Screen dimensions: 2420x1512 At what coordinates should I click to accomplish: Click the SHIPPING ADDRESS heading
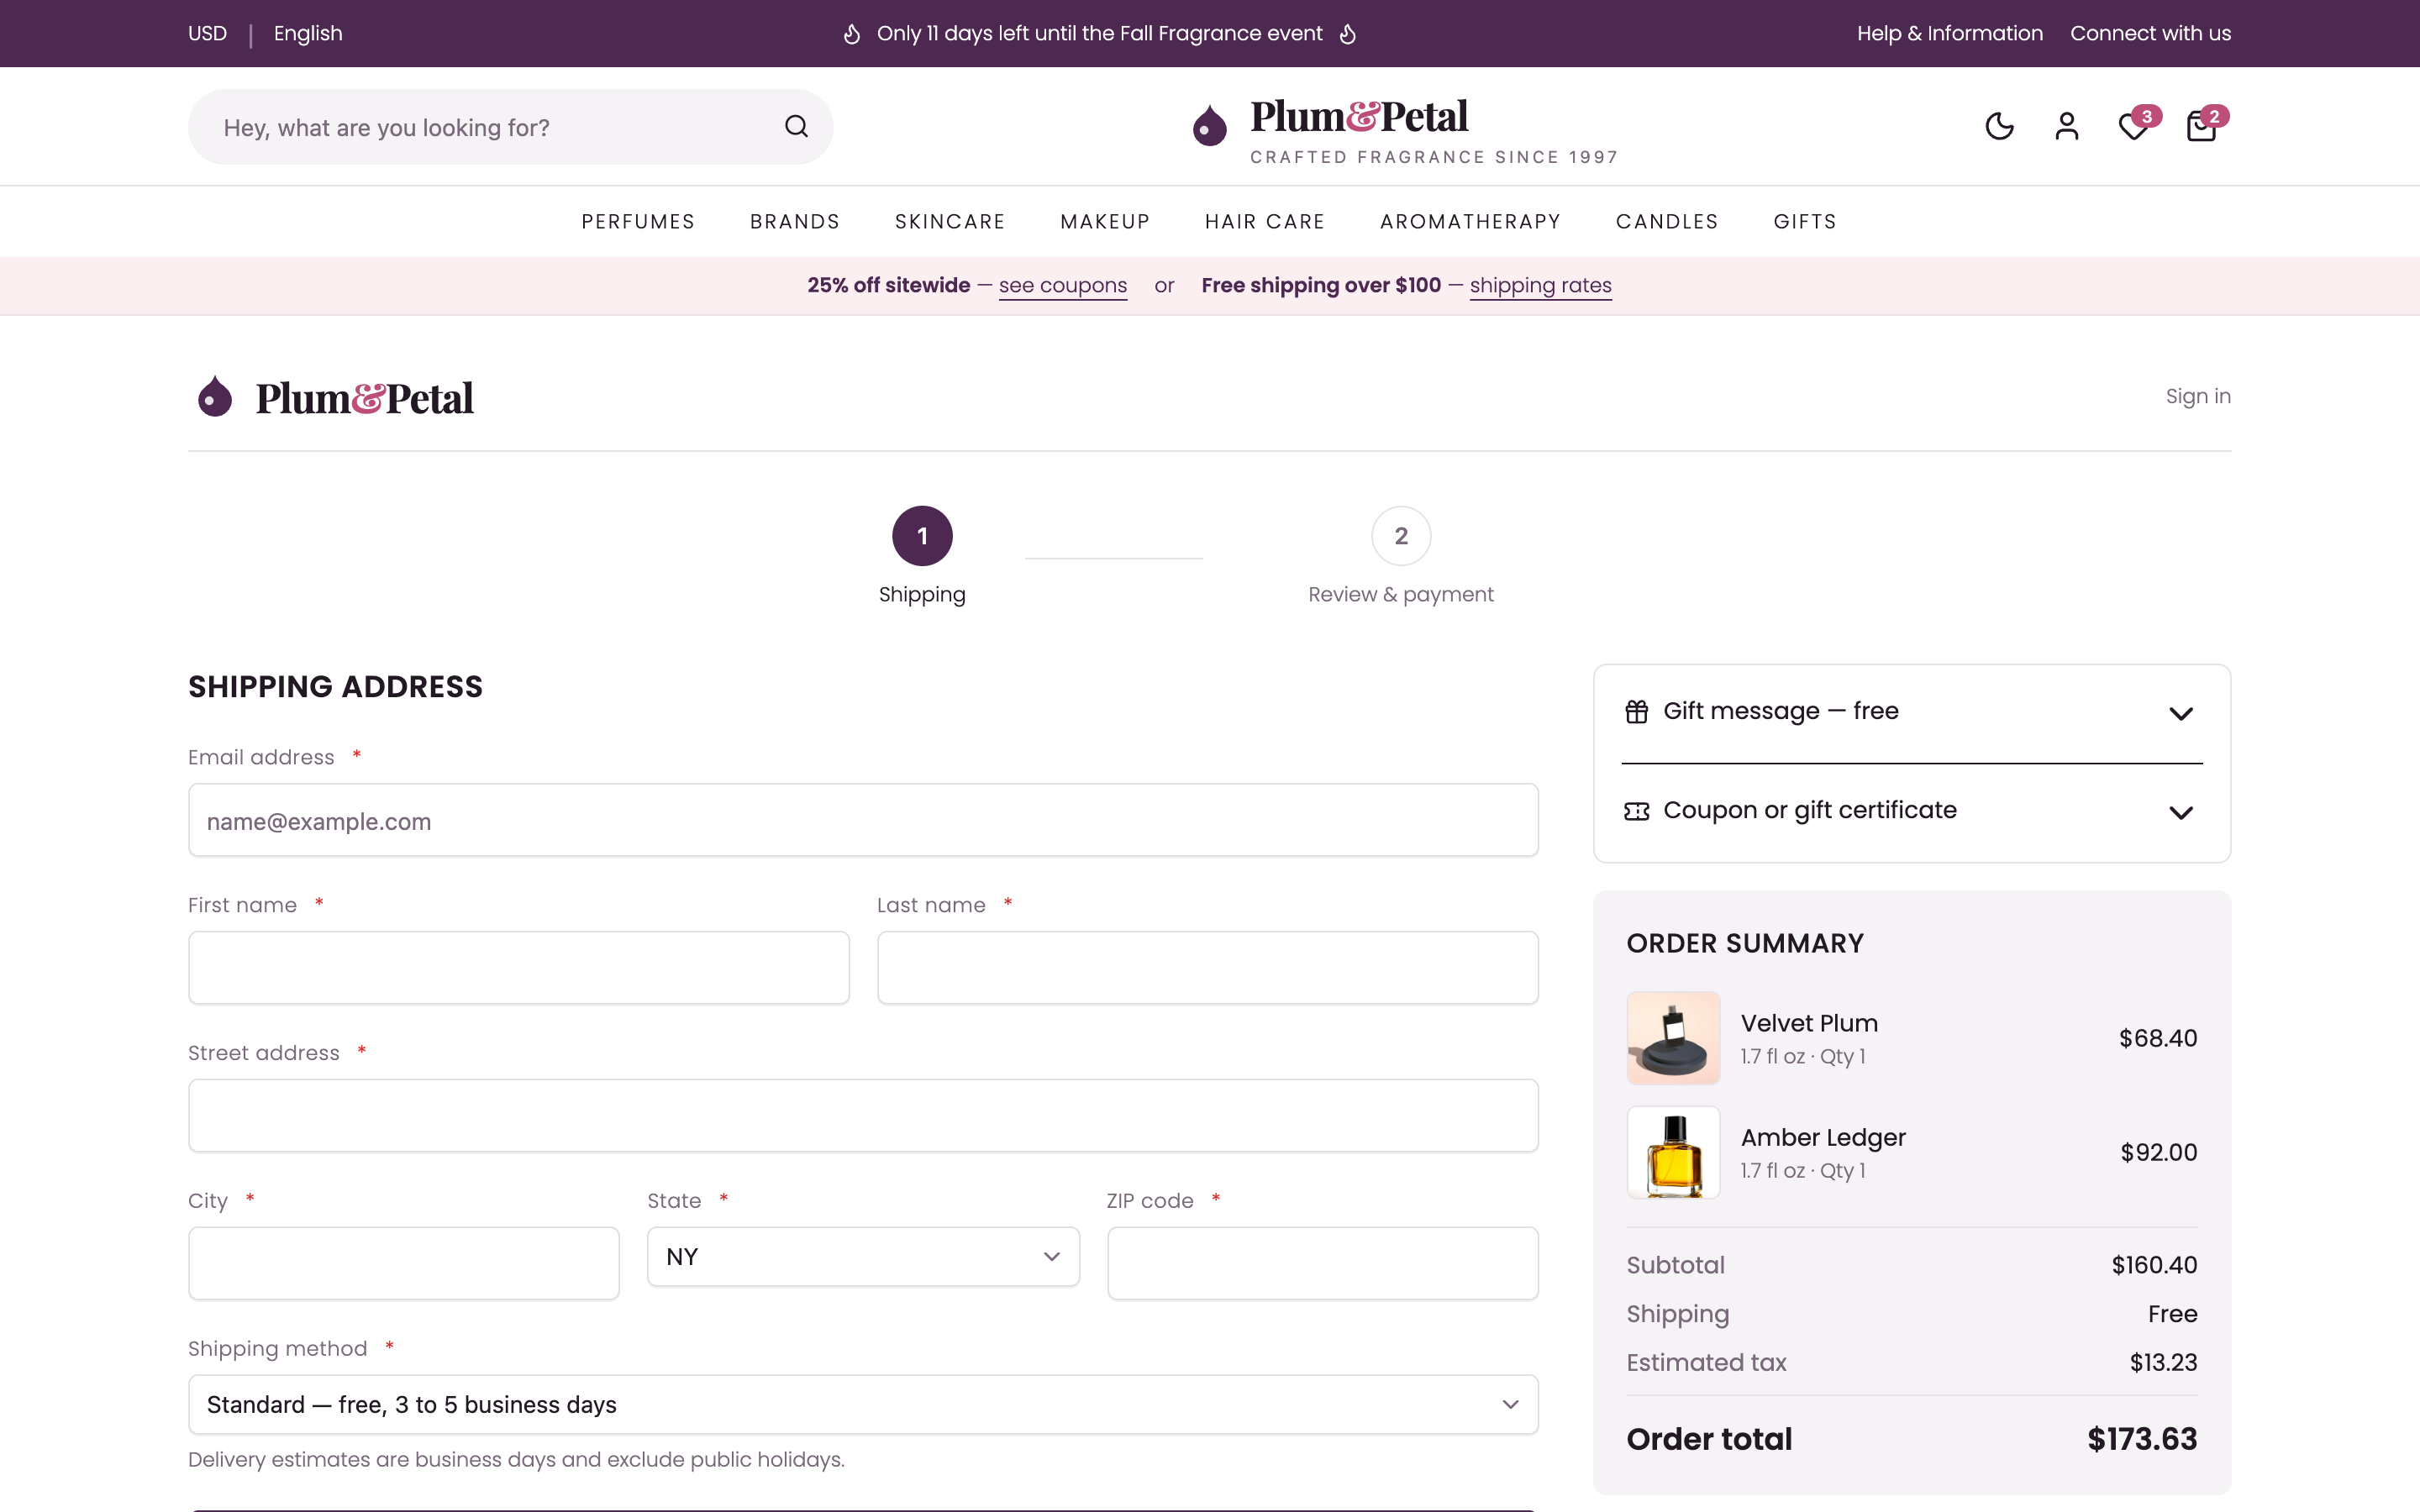click(335, 687)
